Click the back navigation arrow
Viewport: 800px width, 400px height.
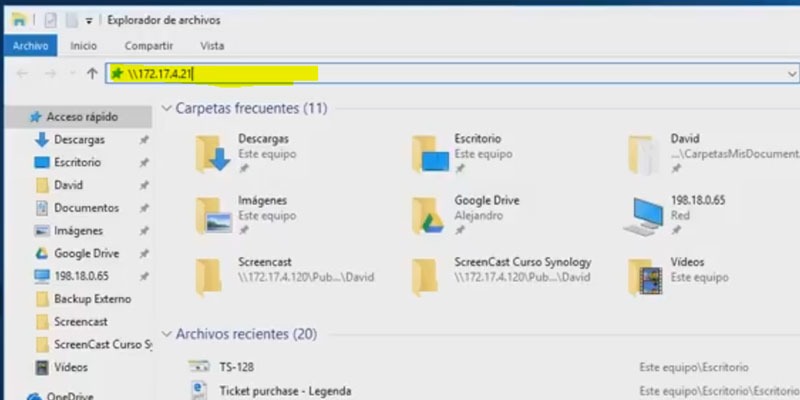tap(22, 74)
